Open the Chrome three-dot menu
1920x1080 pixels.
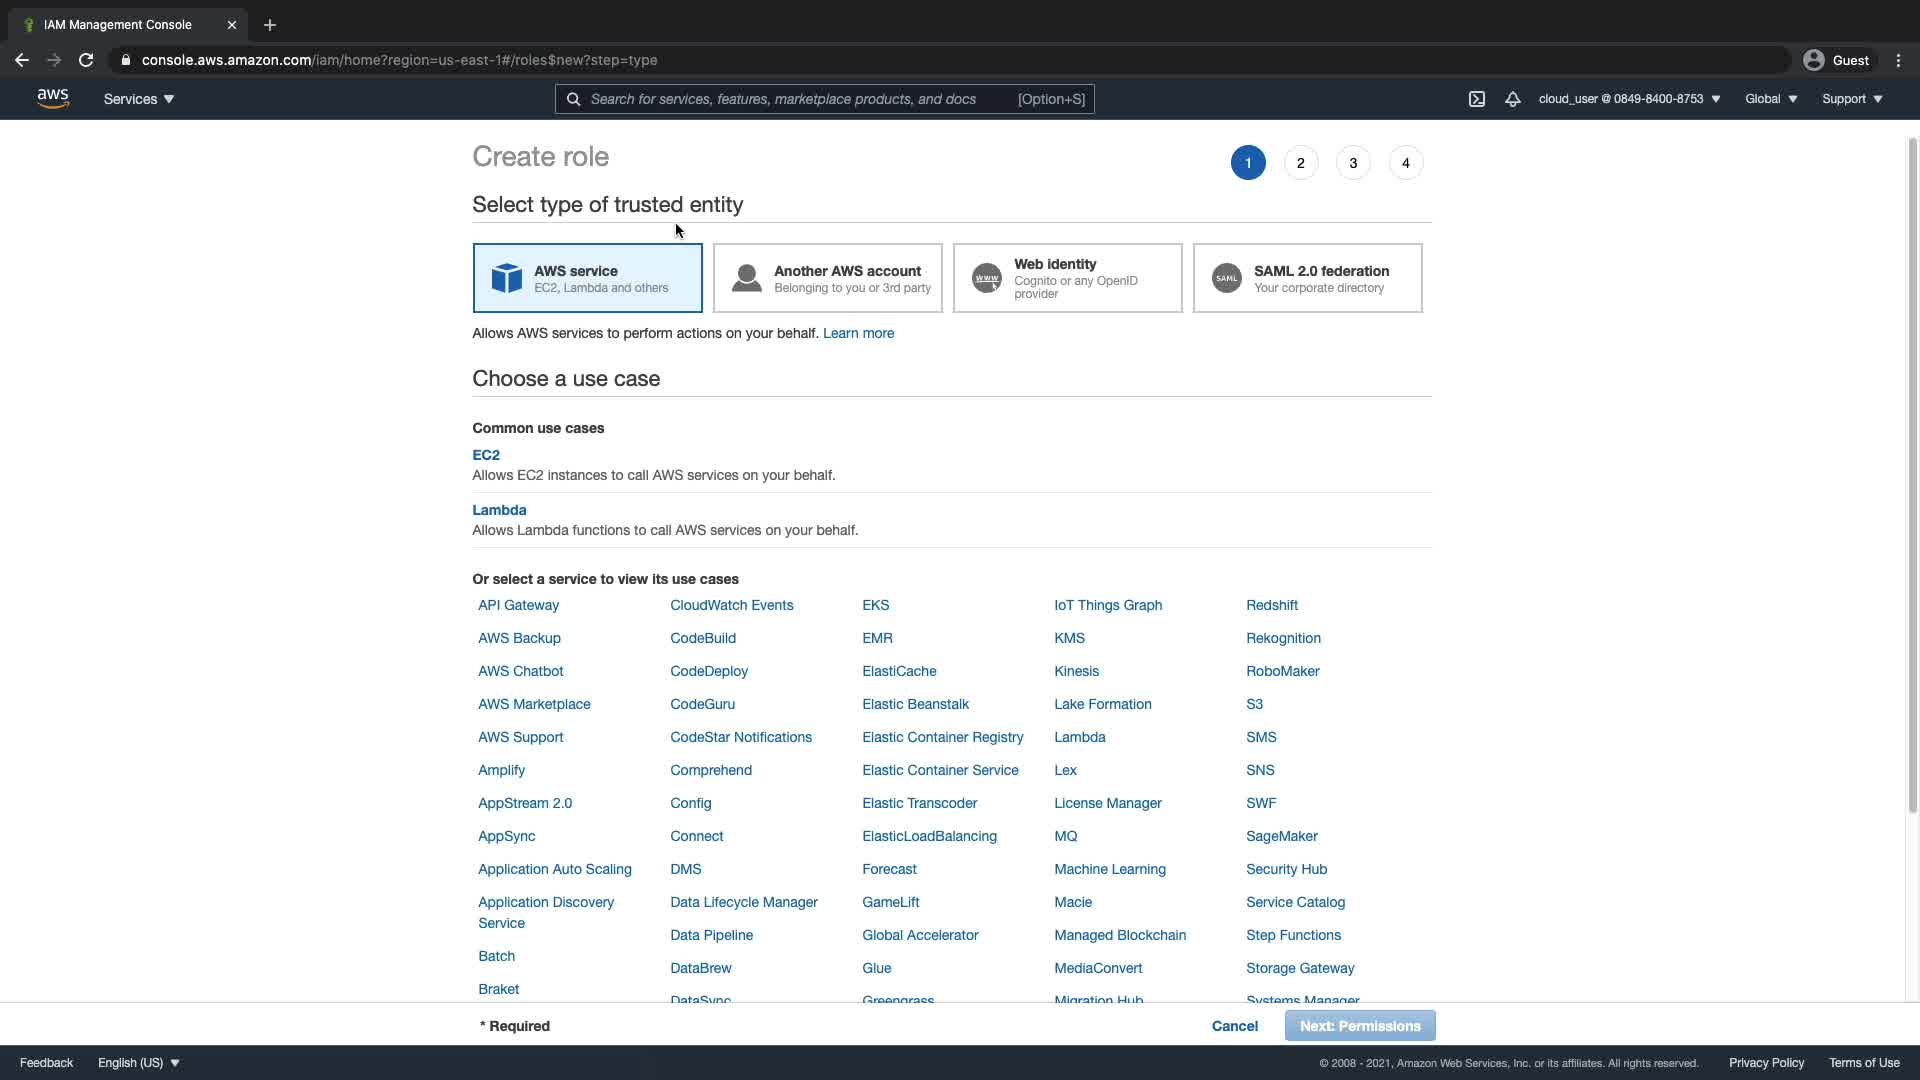coord(1898,60)
